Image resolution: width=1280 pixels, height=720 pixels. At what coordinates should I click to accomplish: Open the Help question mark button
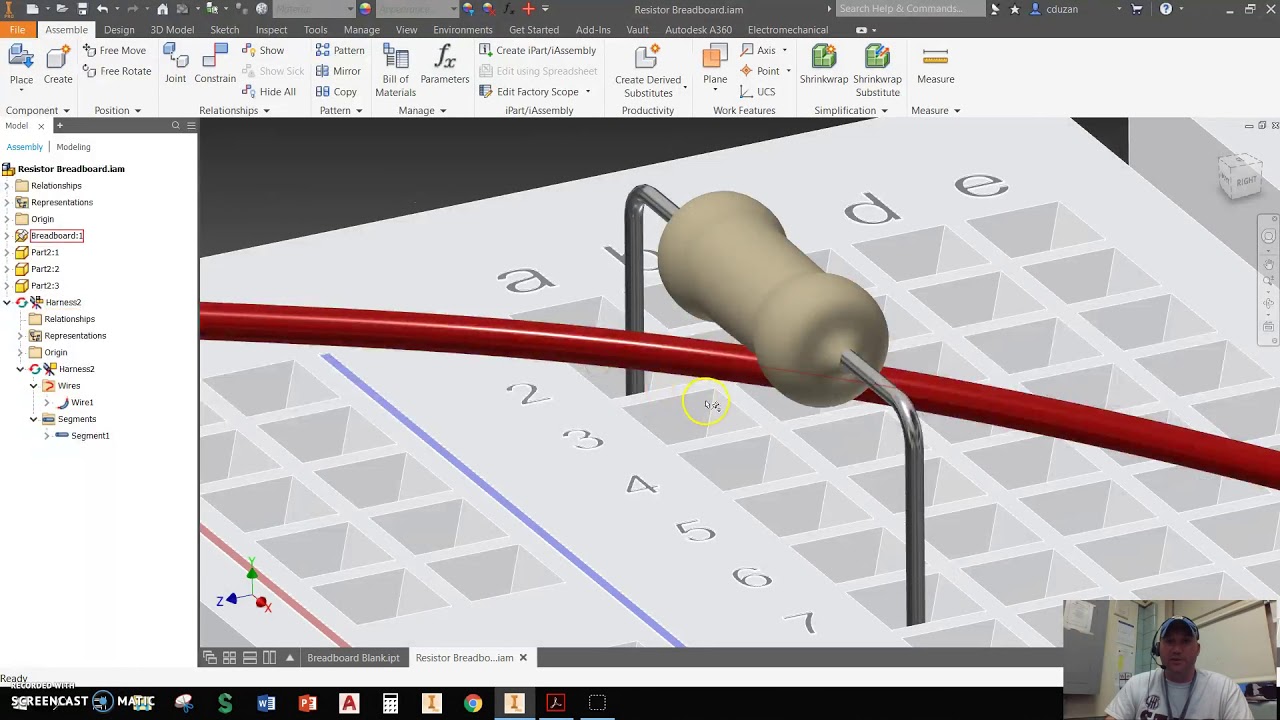point(1166,9)
